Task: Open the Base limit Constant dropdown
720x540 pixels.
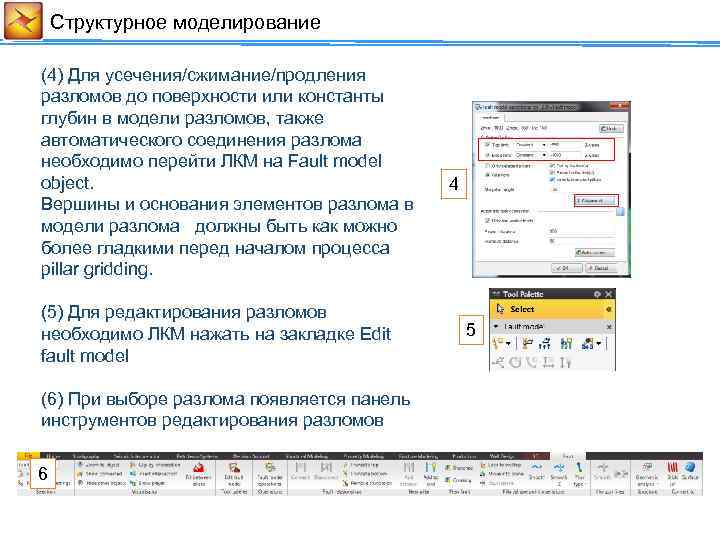Action: pyautogui.click(x=531, y=155)
